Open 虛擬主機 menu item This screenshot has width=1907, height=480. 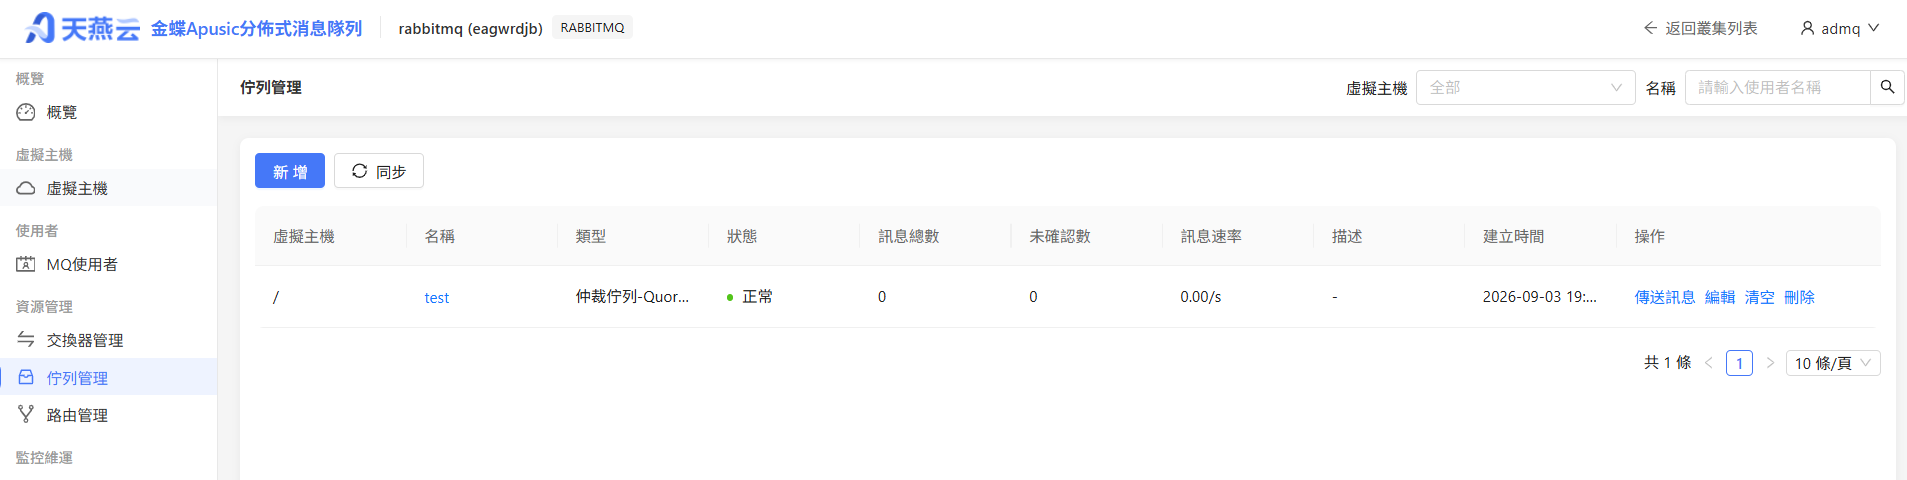(x=108, y=188)
